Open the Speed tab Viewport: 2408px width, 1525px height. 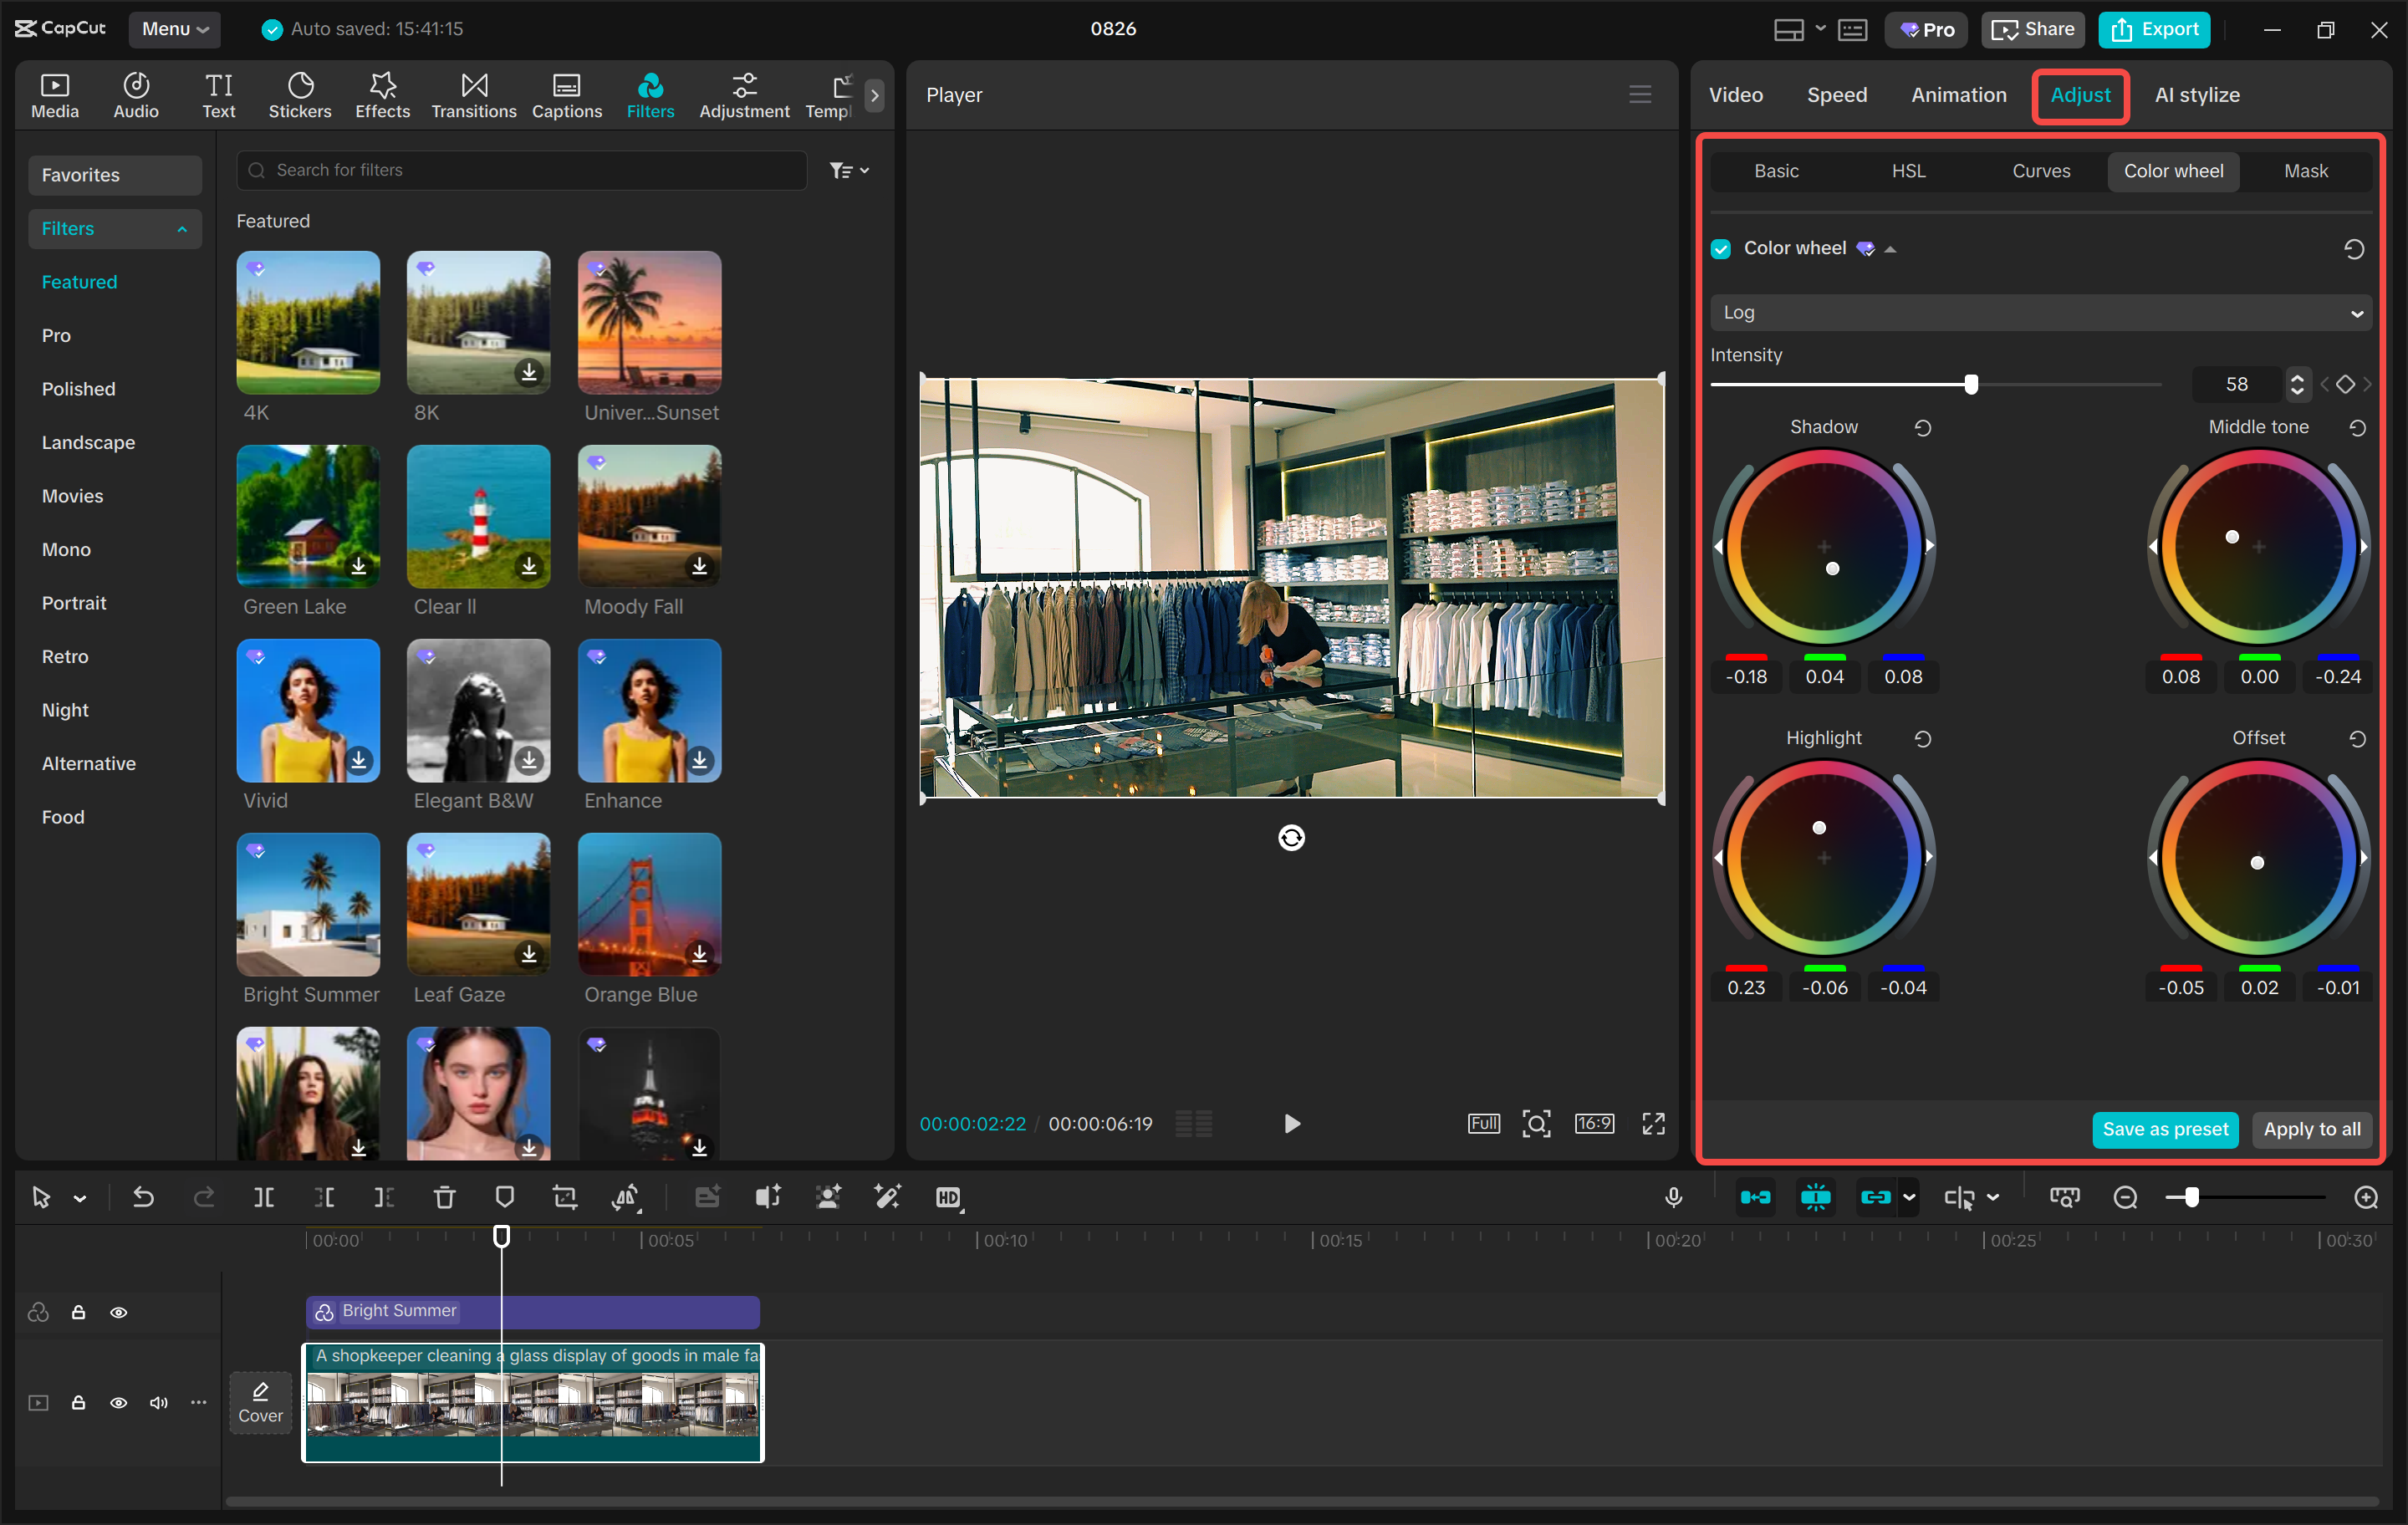[1836, 95]
